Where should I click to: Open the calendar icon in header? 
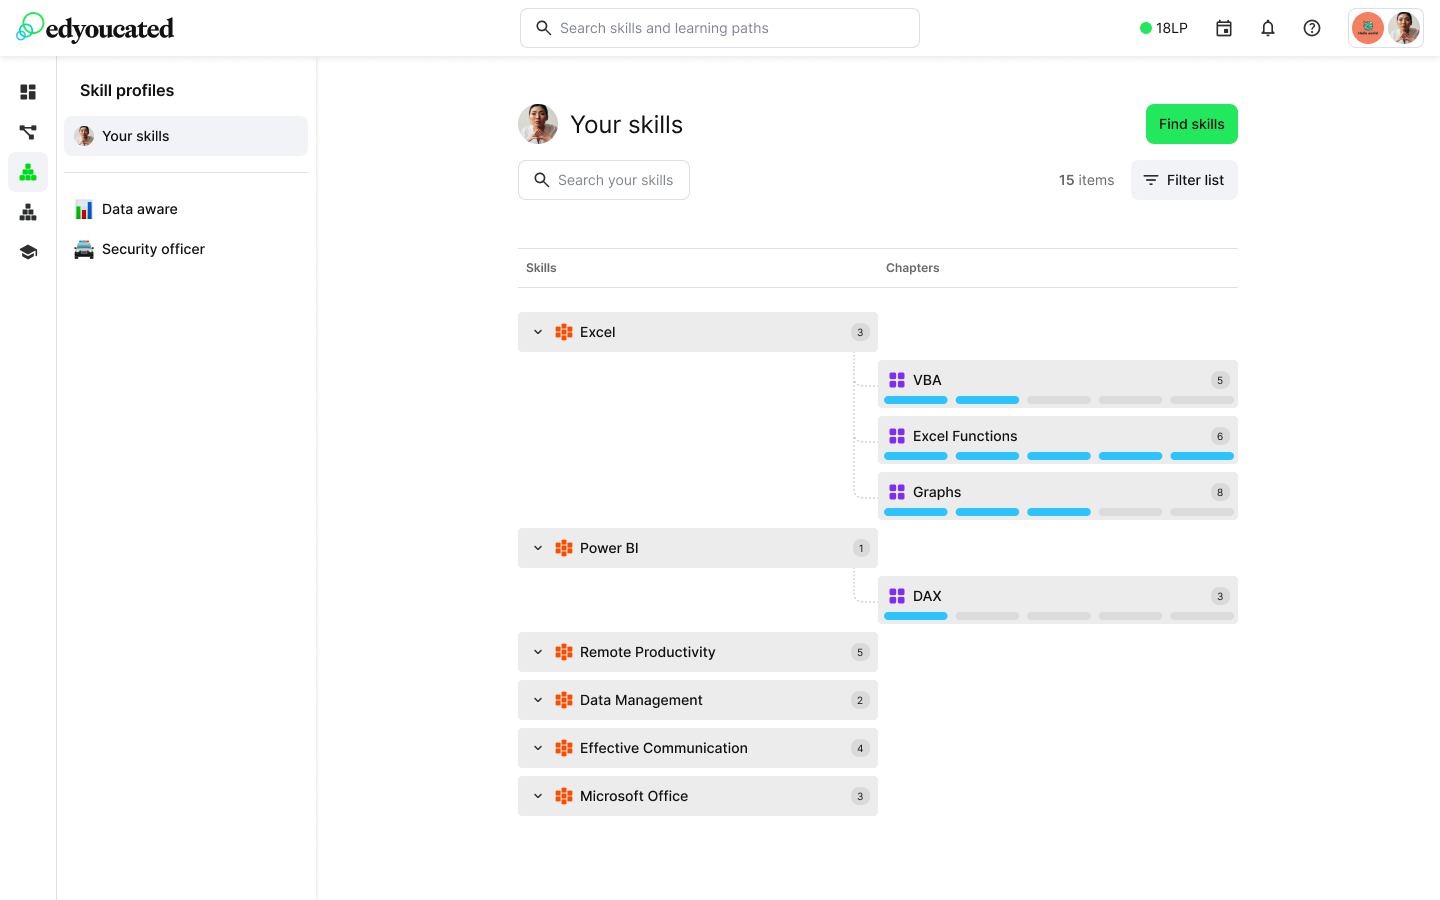click(1224, 28)
